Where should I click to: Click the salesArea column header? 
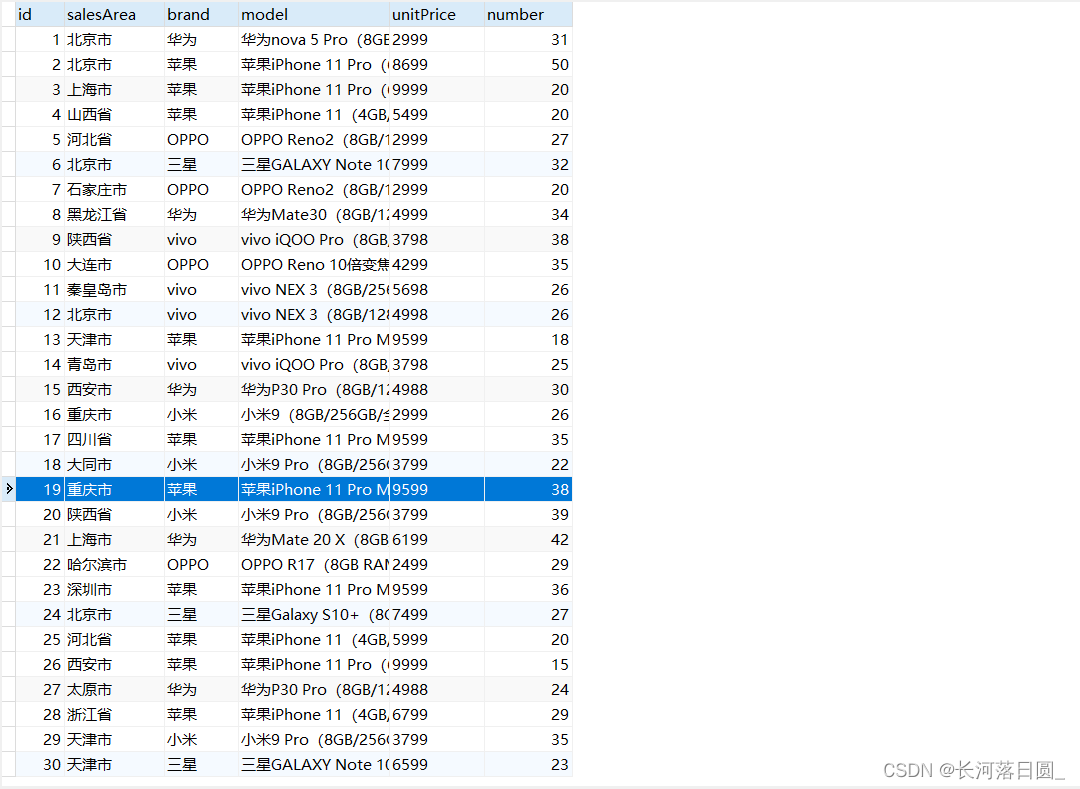(114, 14)
